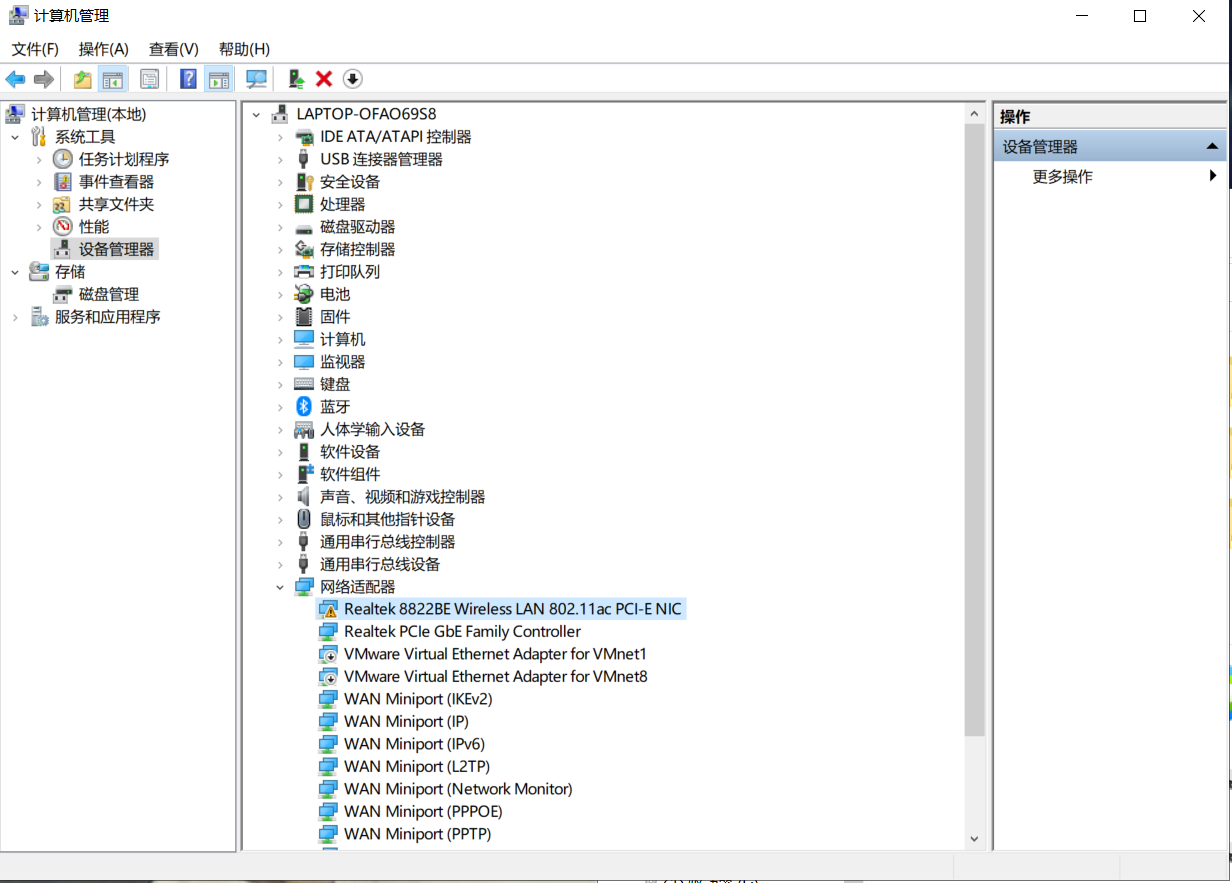1232x883 pixels.
Task: Select VMware Virtual Ethernet Adapter for VMnet8
Action: (495, 677)
